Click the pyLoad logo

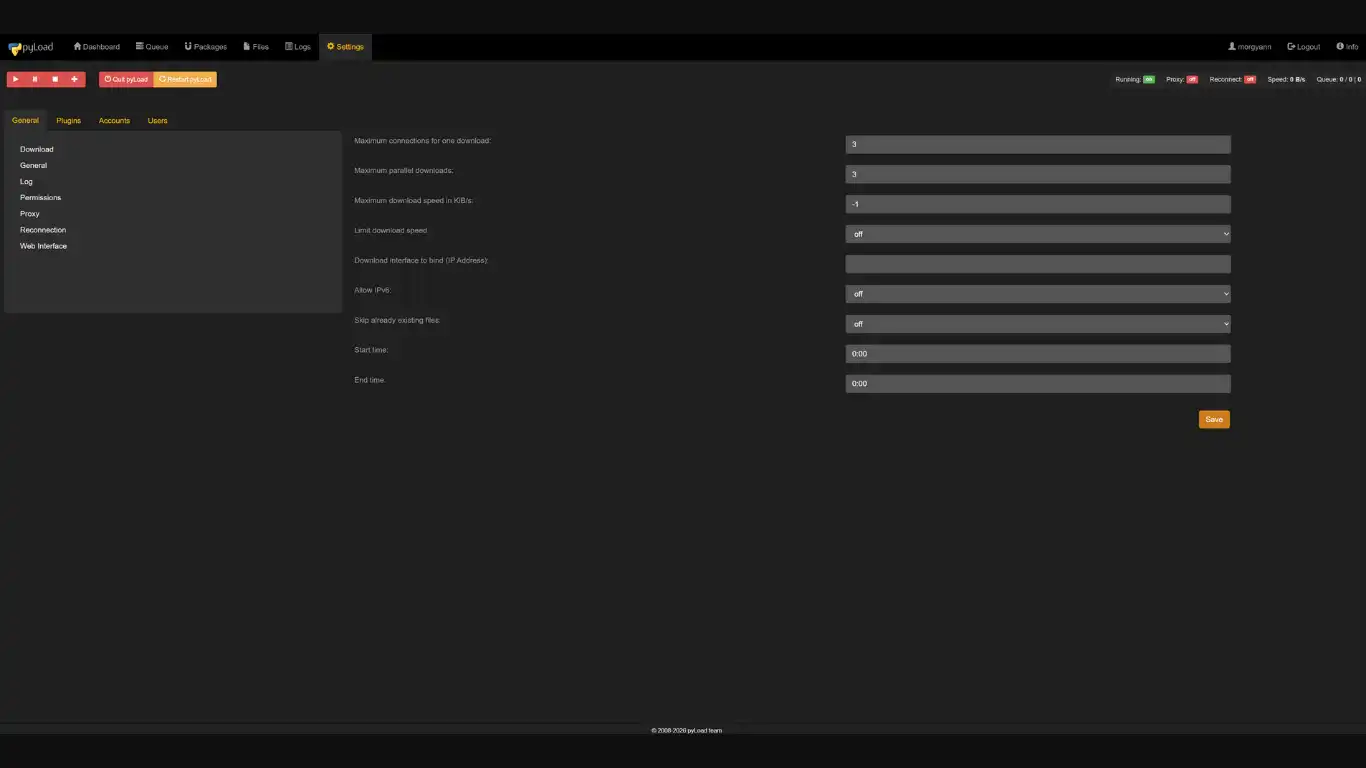point(31,47)
